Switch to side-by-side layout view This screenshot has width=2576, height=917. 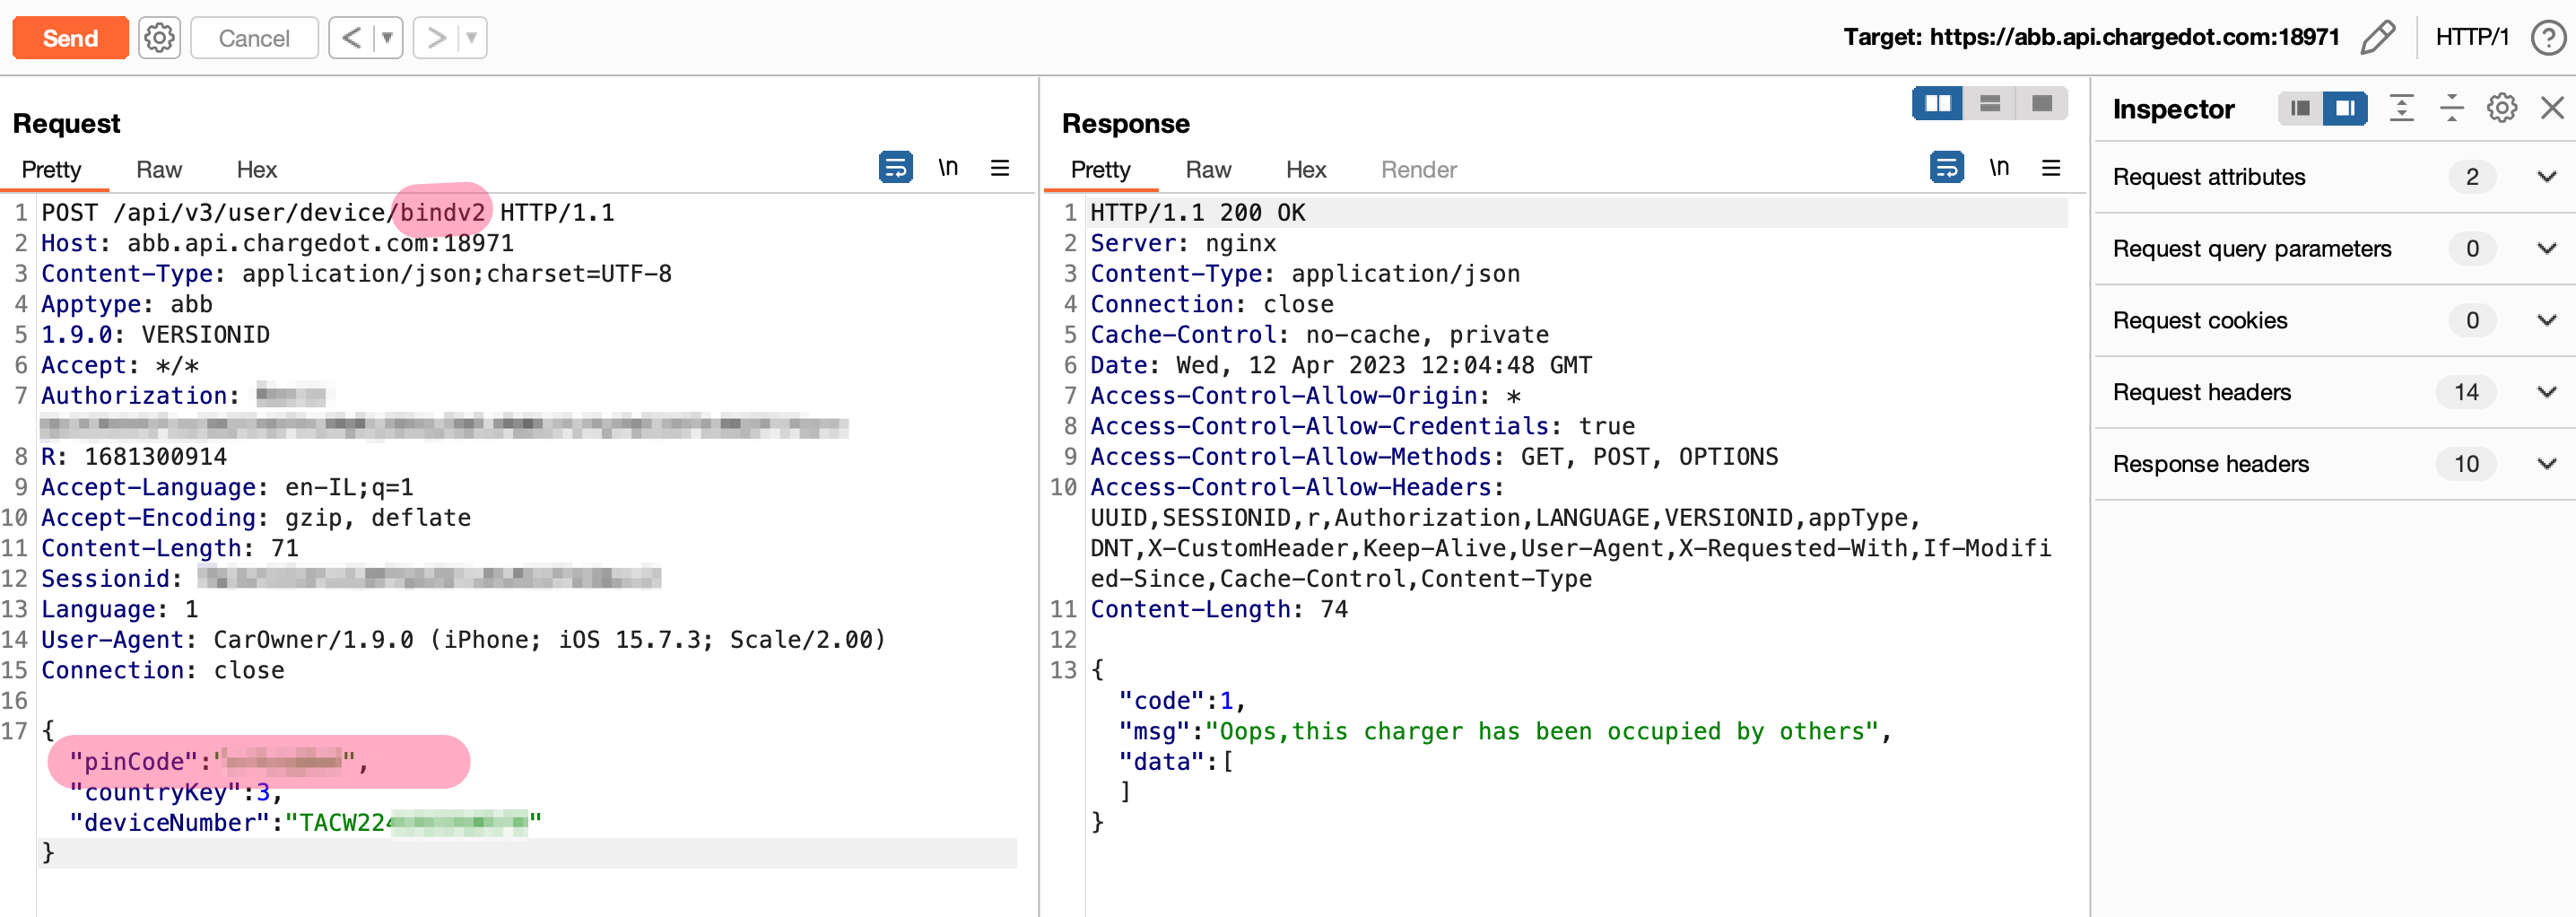[x=1937, y=103]
